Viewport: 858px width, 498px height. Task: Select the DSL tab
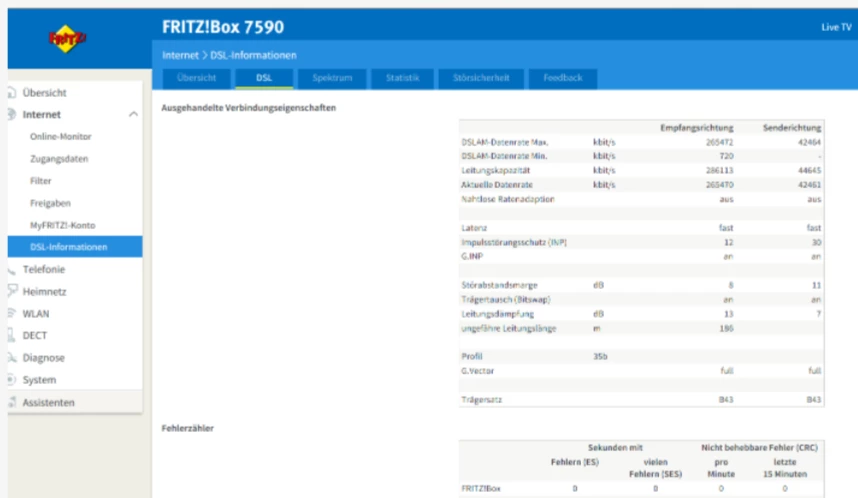click(x=264, y=78)
